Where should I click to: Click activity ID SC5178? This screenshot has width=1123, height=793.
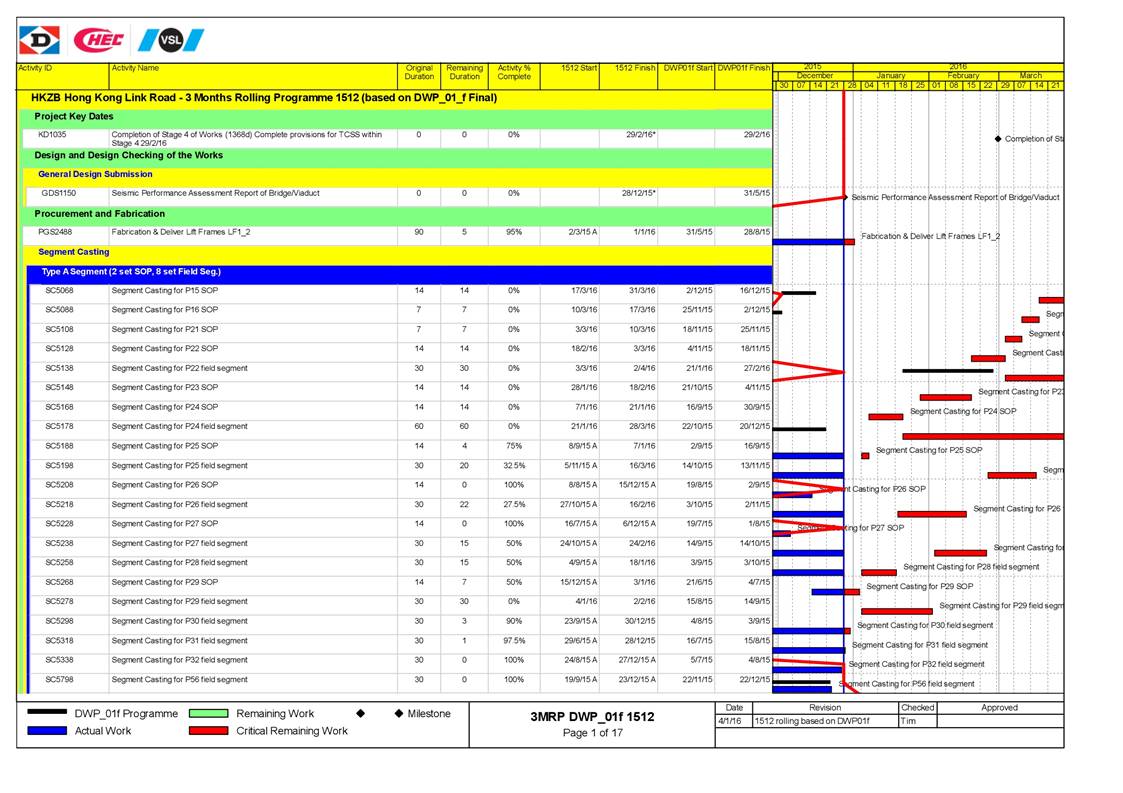[59, 426]
